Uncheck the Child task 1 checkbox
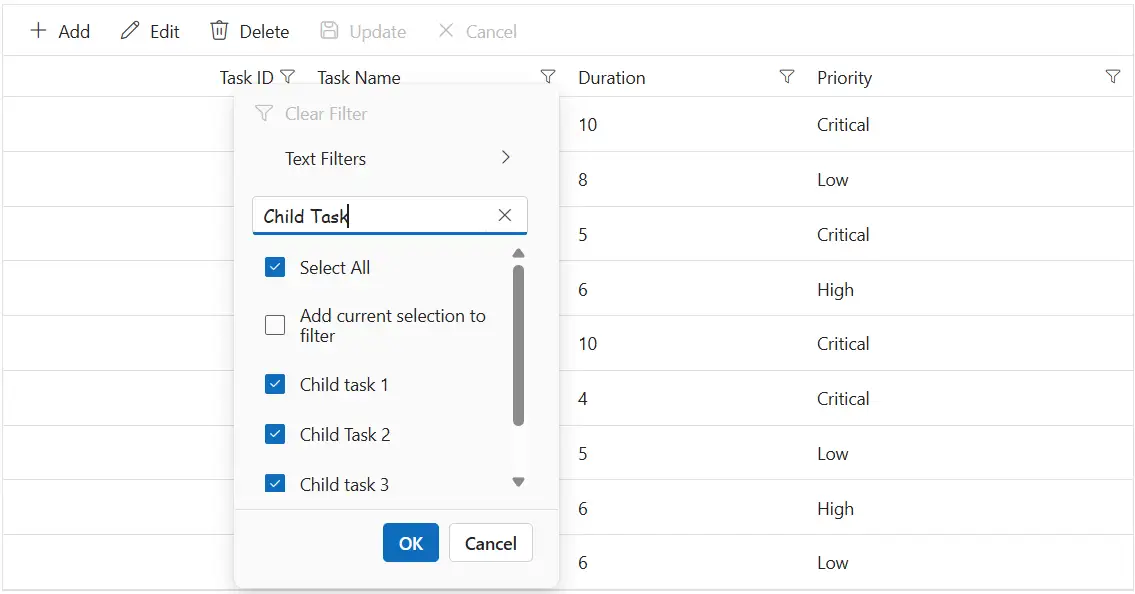 click(275, 384)
